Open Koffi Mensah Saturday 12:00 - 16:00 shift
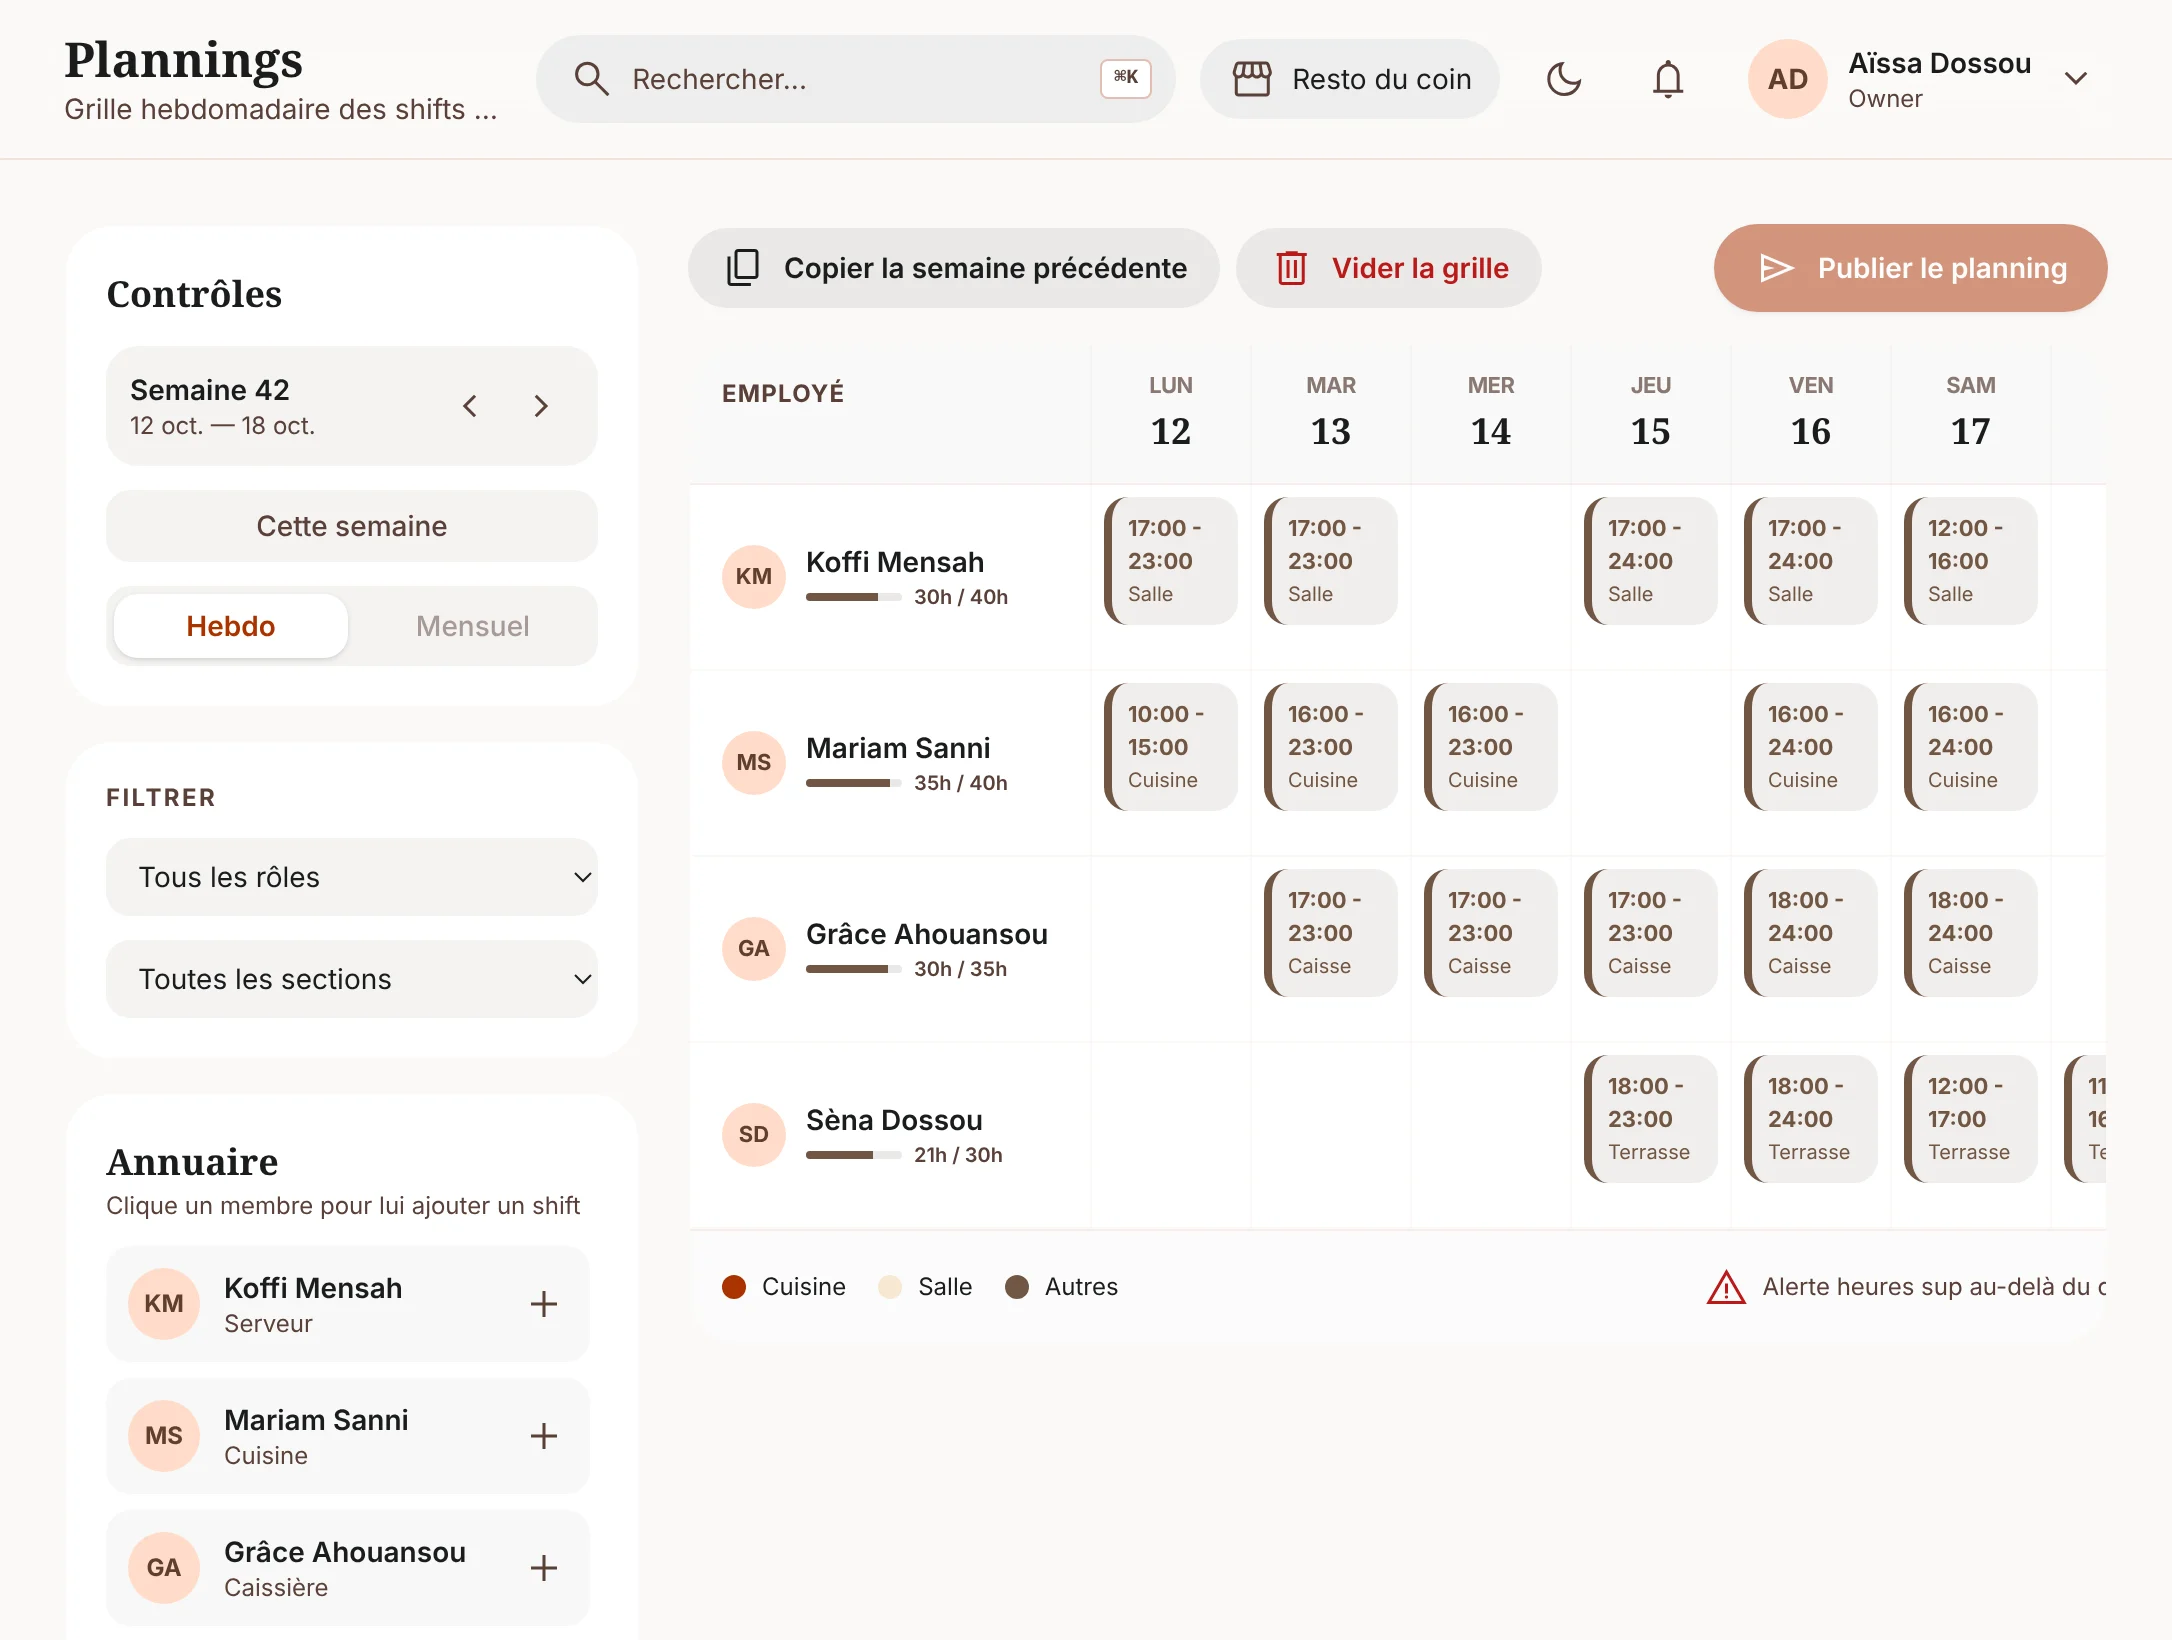Screen dimensions: 2172x1640 (1971, 561)
